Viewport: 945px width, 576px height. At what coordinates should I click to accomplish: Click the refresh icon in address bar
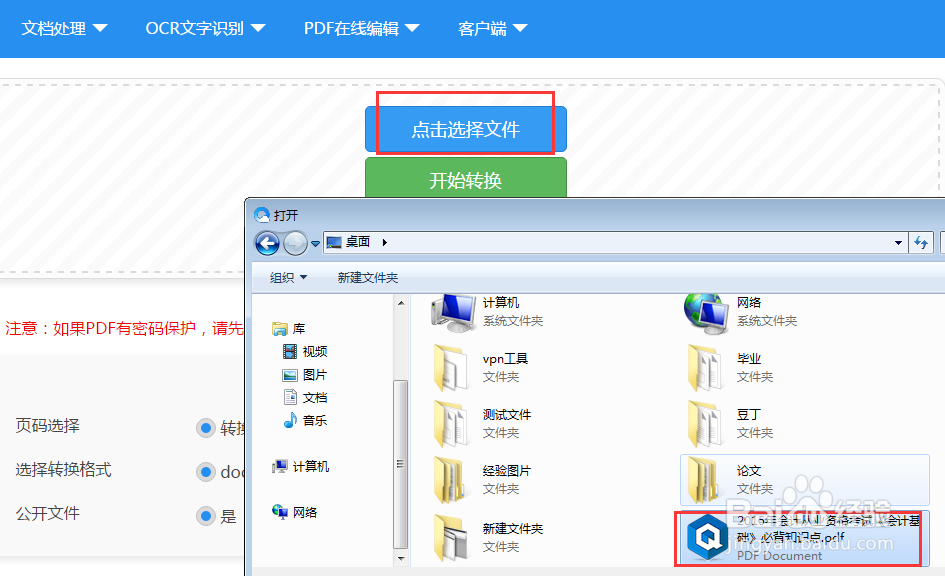(x=920, y=242)
